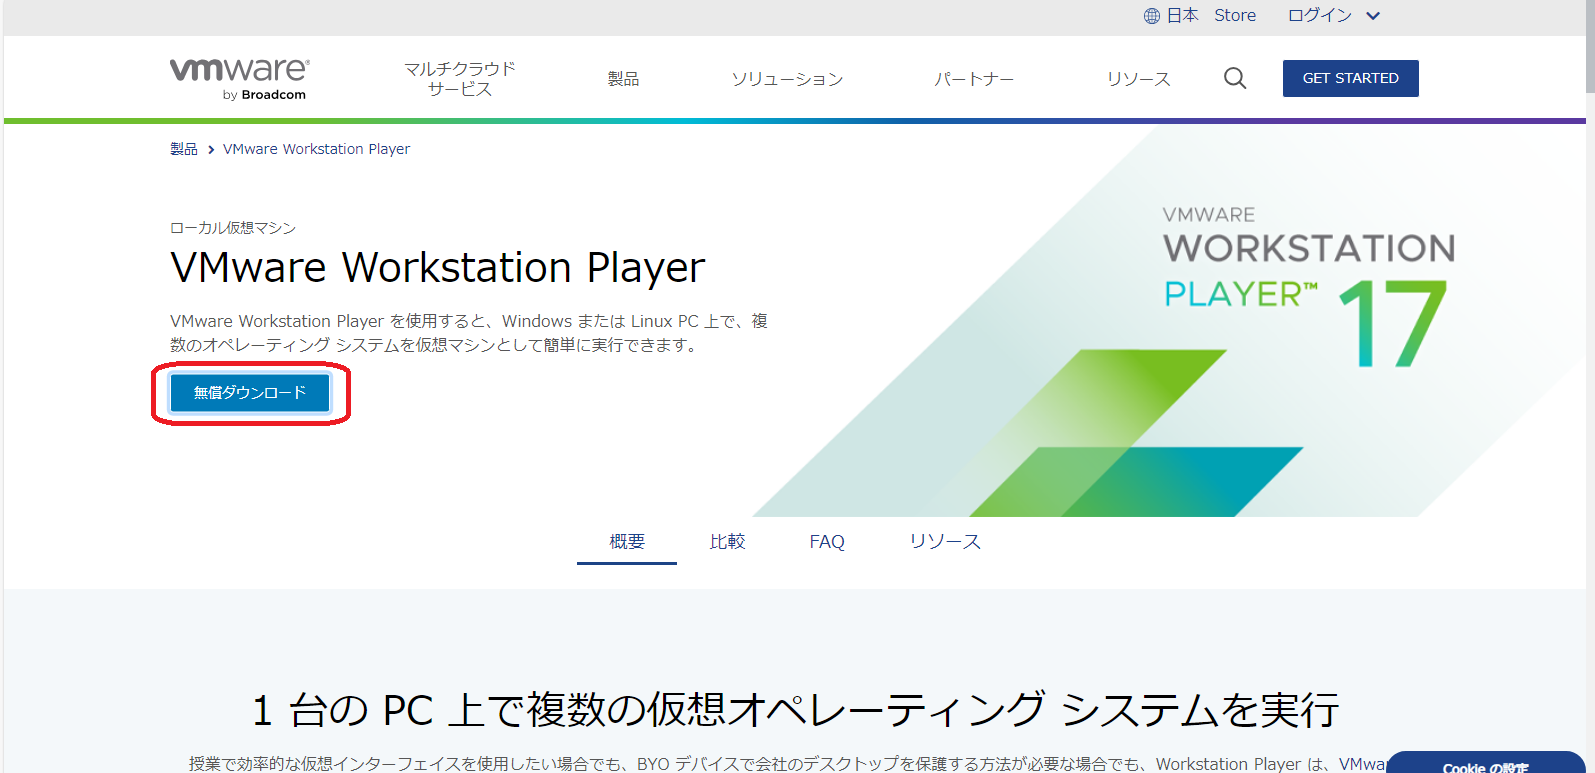Open the Store link
Viewport: 1595px width, 773px height.
click(x=1235, y=16)
